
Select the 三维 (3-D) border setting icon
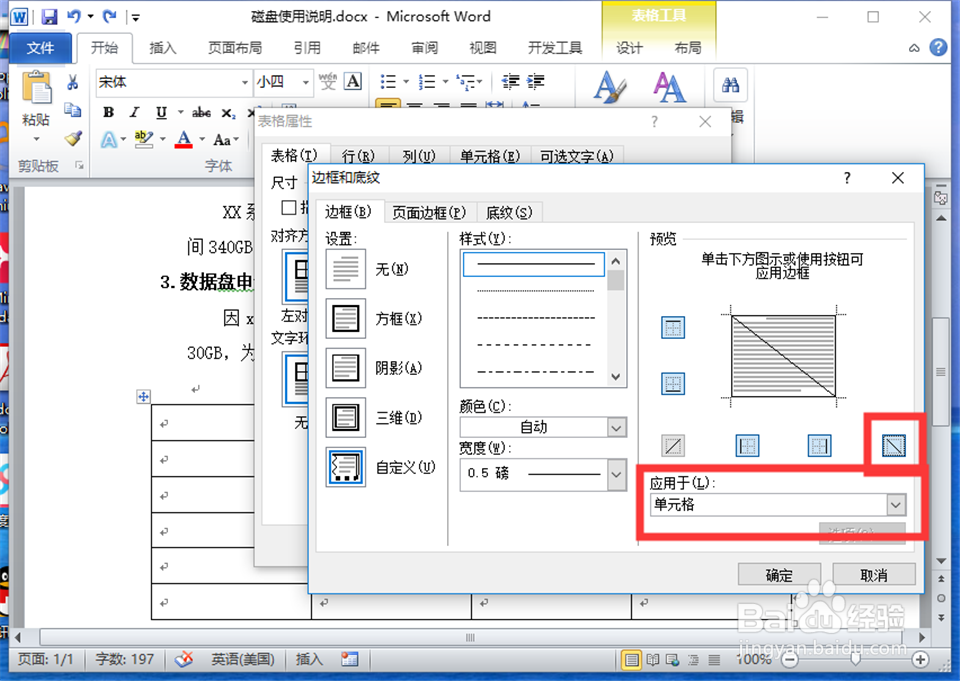344,417
